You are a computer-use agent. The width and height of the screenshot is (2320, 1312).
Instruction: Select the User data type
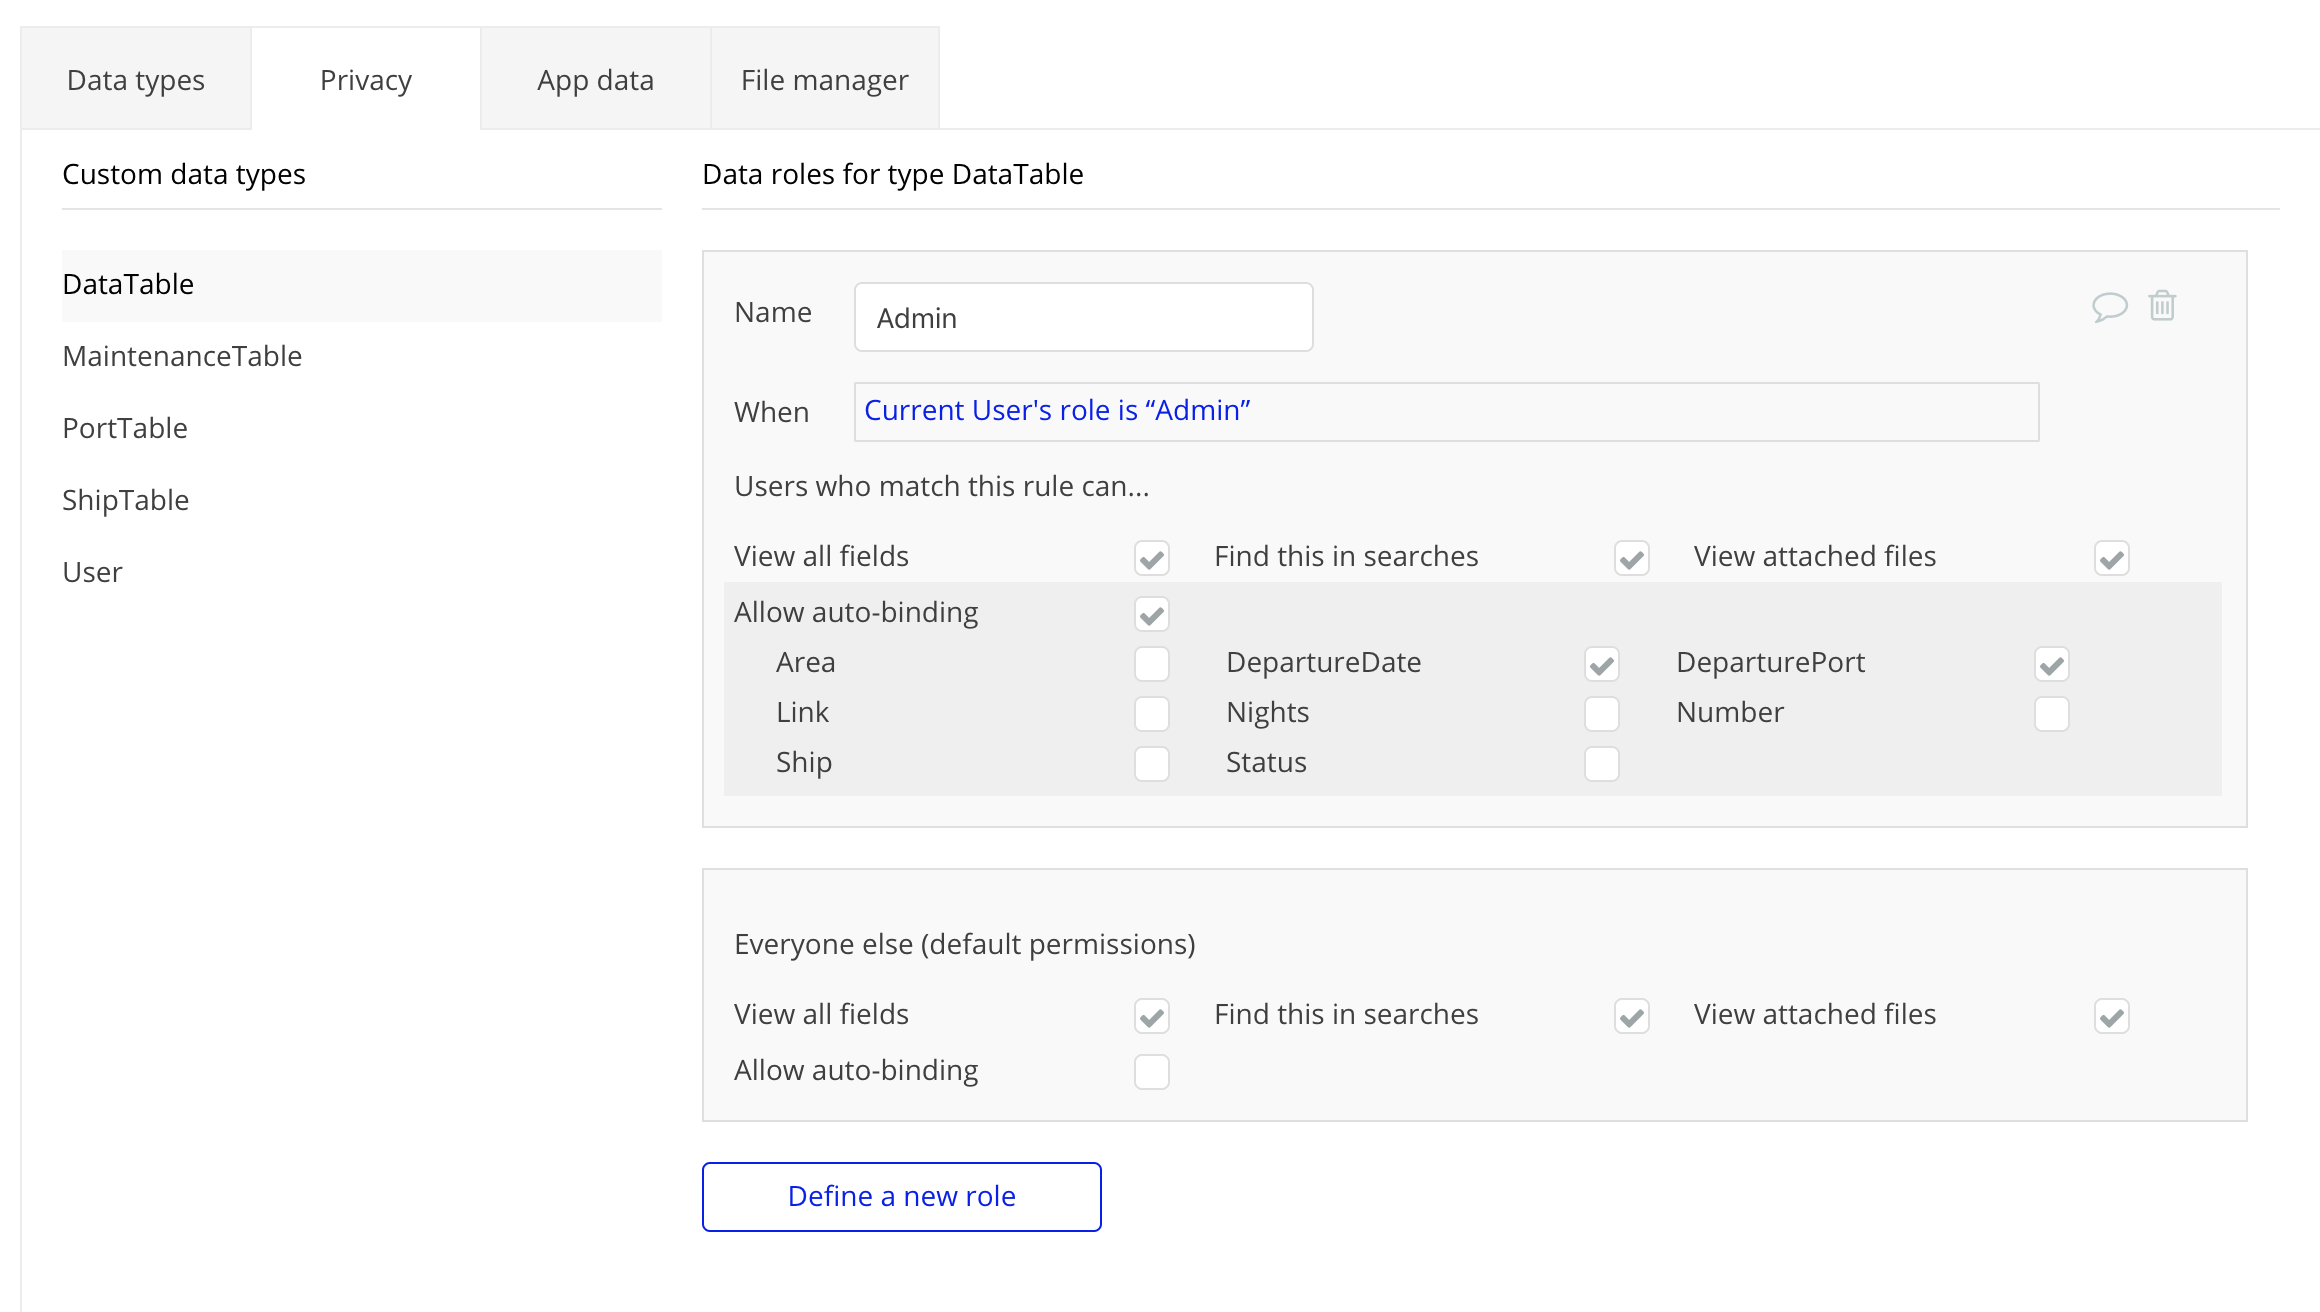pyautogui.click(x=92, y=572)
